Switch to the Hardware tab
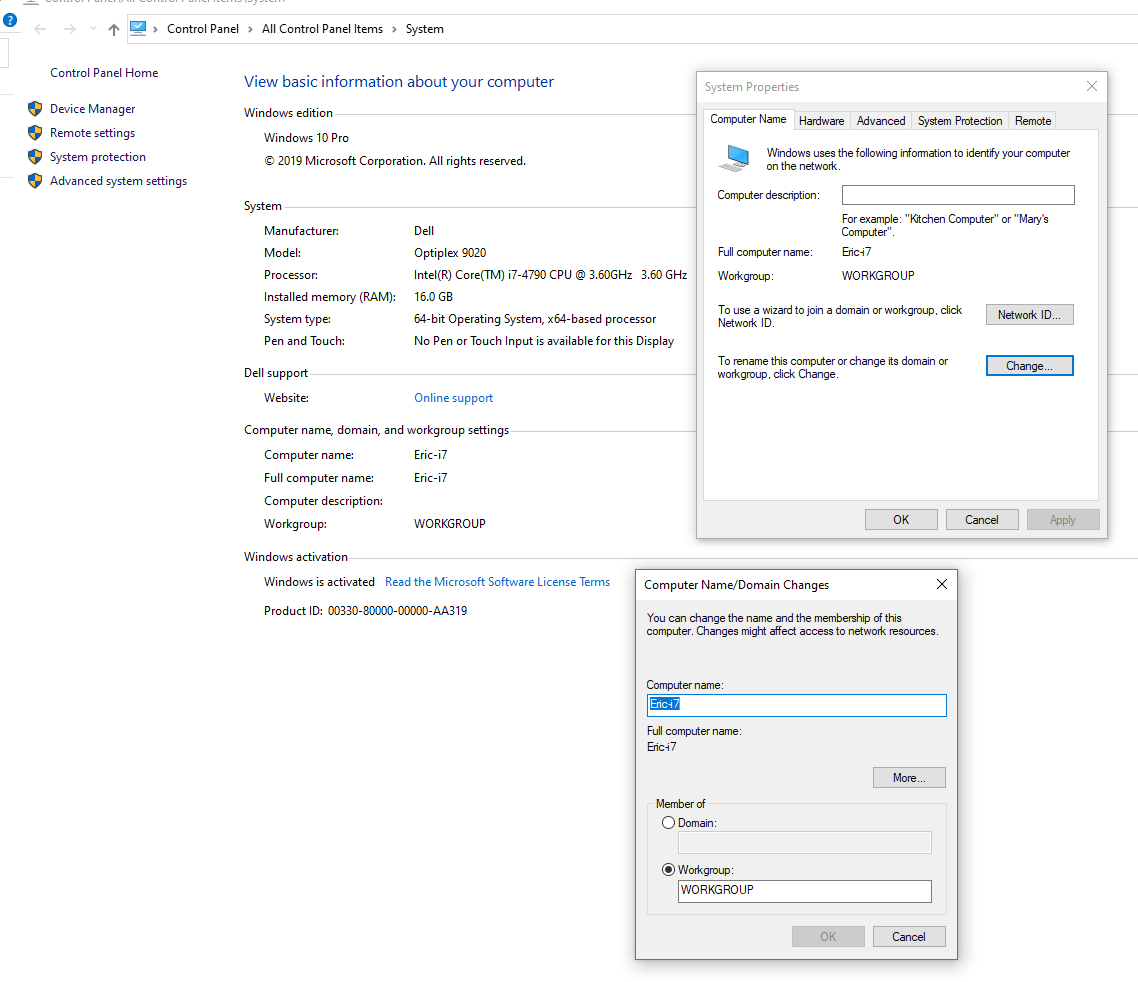This screenshot has height=982, width=1138. [x=821, y=121]
